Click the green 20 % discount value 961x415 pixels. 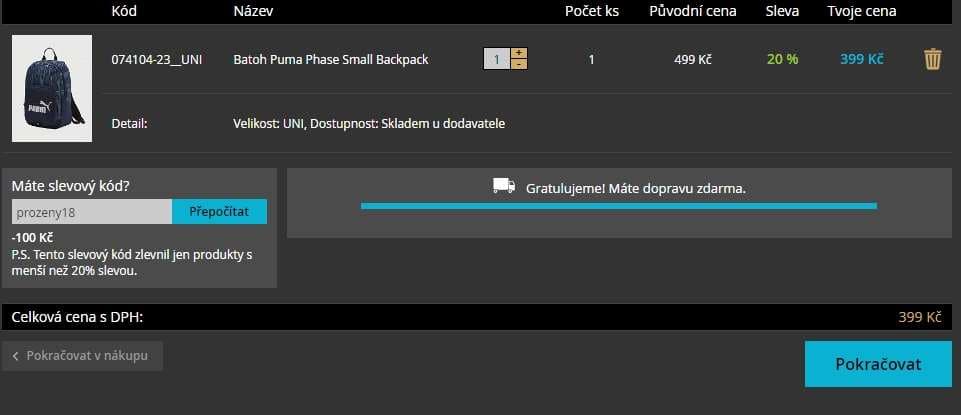coord(783,59)
